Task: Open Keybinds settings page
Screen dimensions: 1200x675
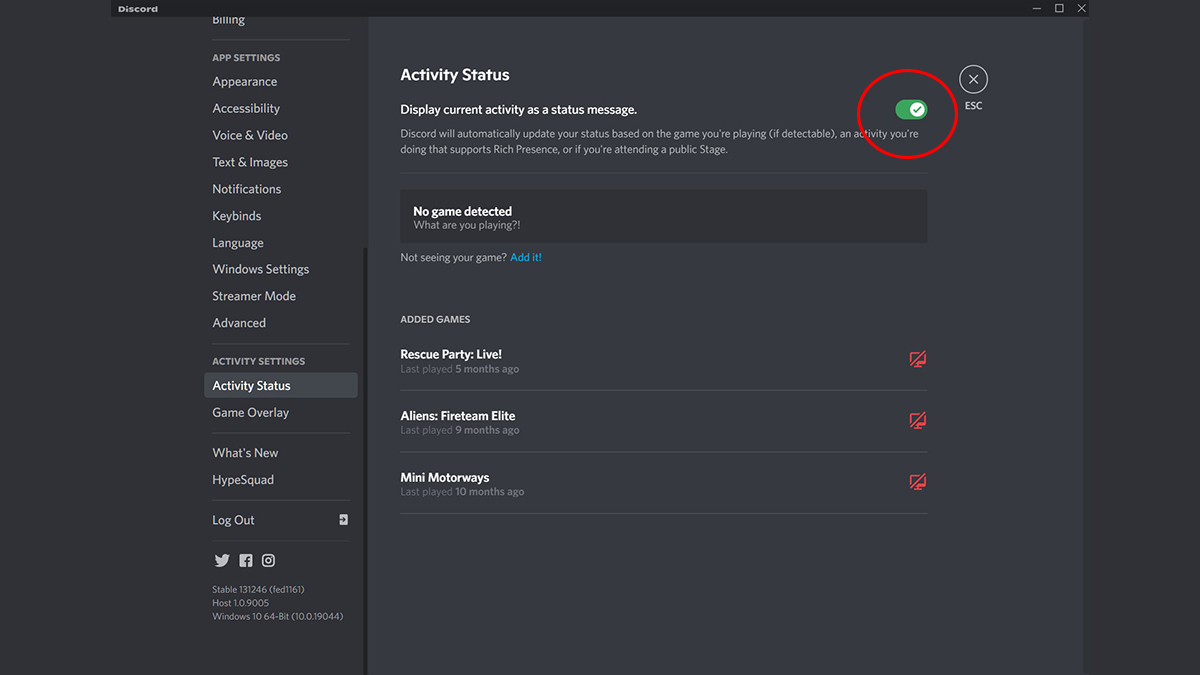Action: [x=237, y=216]
